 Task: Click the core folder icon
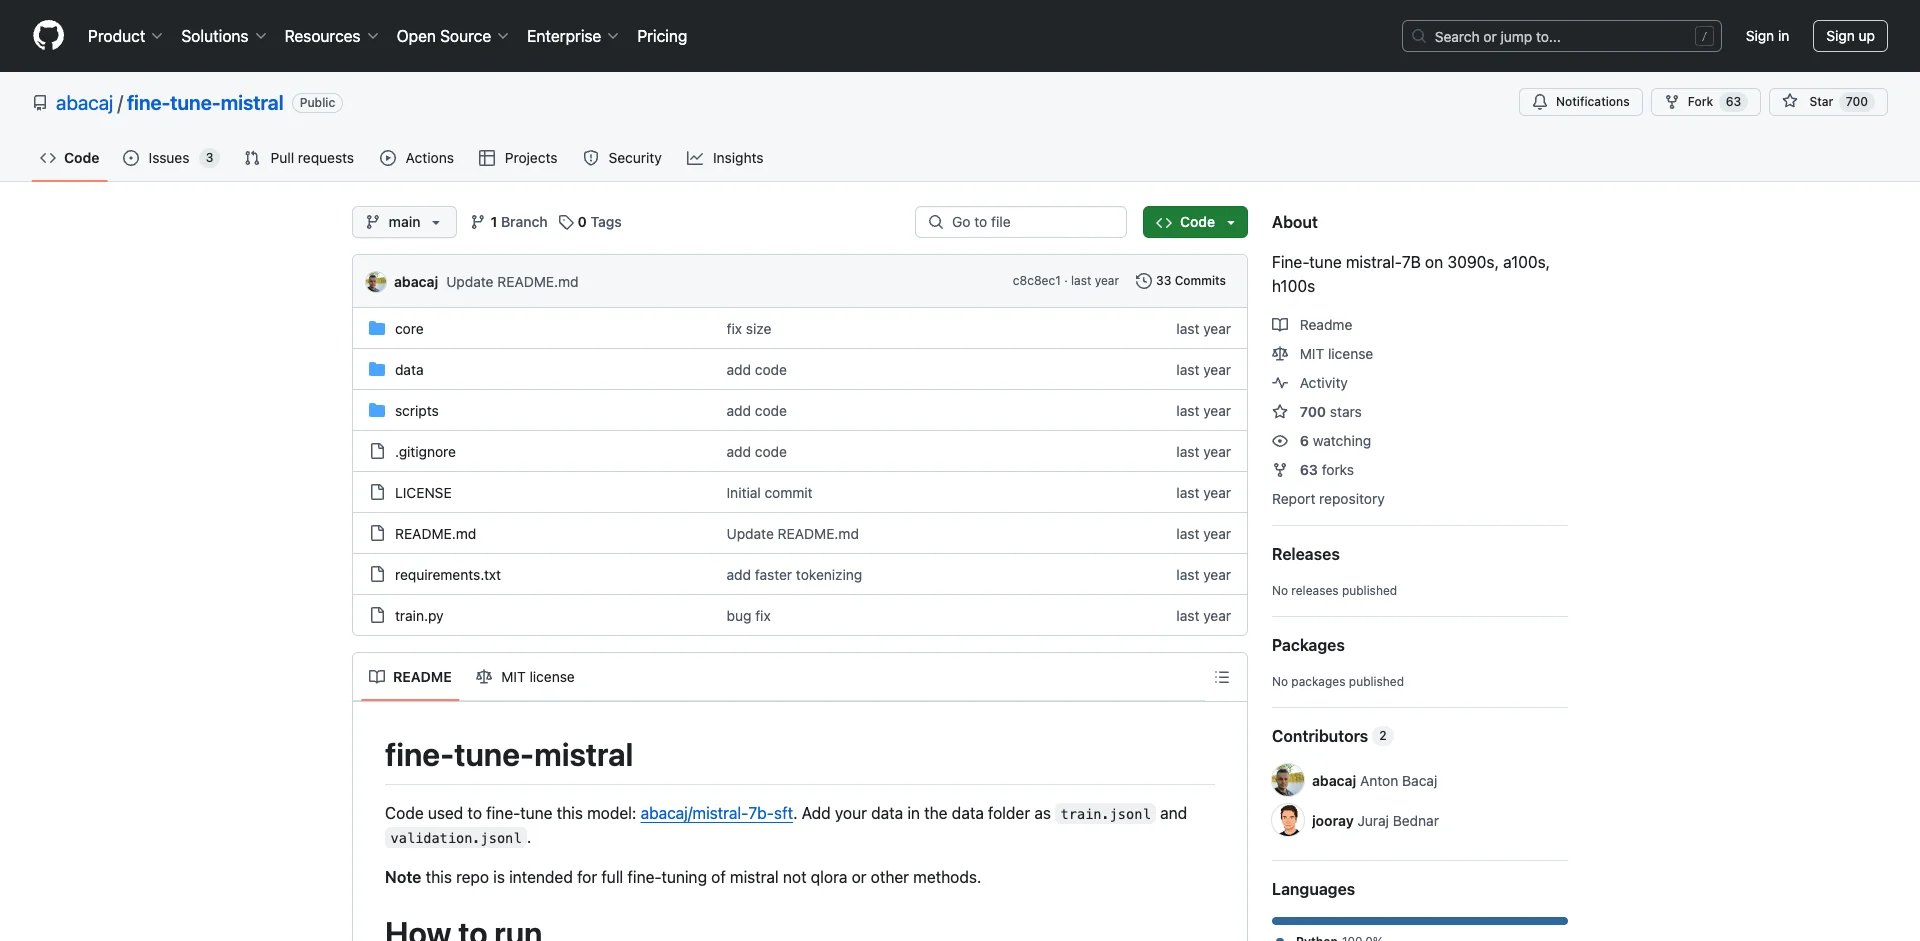(x=377, y=328)
